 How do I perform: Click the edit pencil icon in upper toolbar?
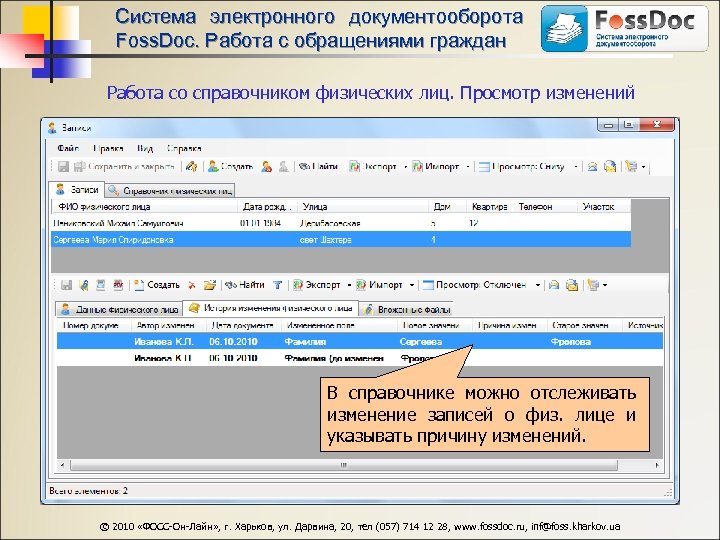191,167
